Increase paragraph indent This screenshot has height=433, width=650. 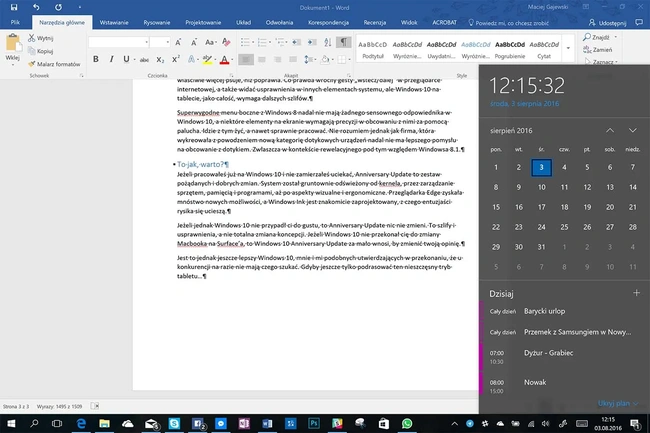(x=312, y=42)
